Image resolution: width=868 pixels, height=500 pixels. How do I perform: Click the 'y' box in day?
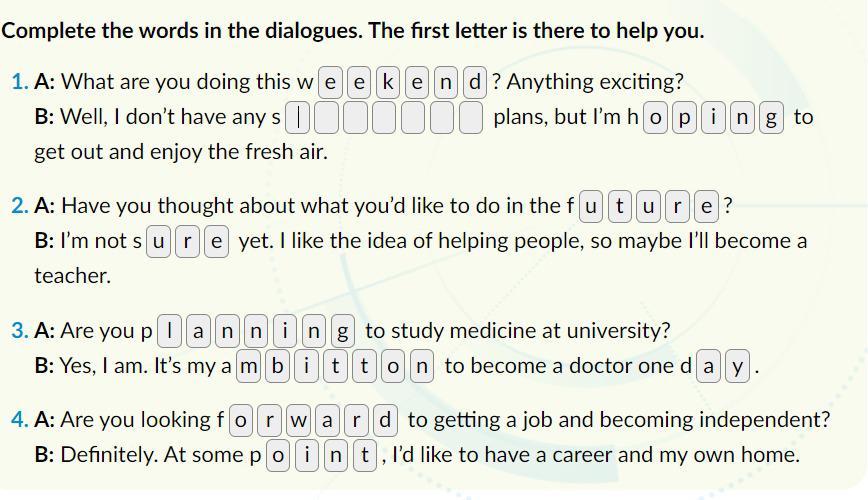point(738,367)
